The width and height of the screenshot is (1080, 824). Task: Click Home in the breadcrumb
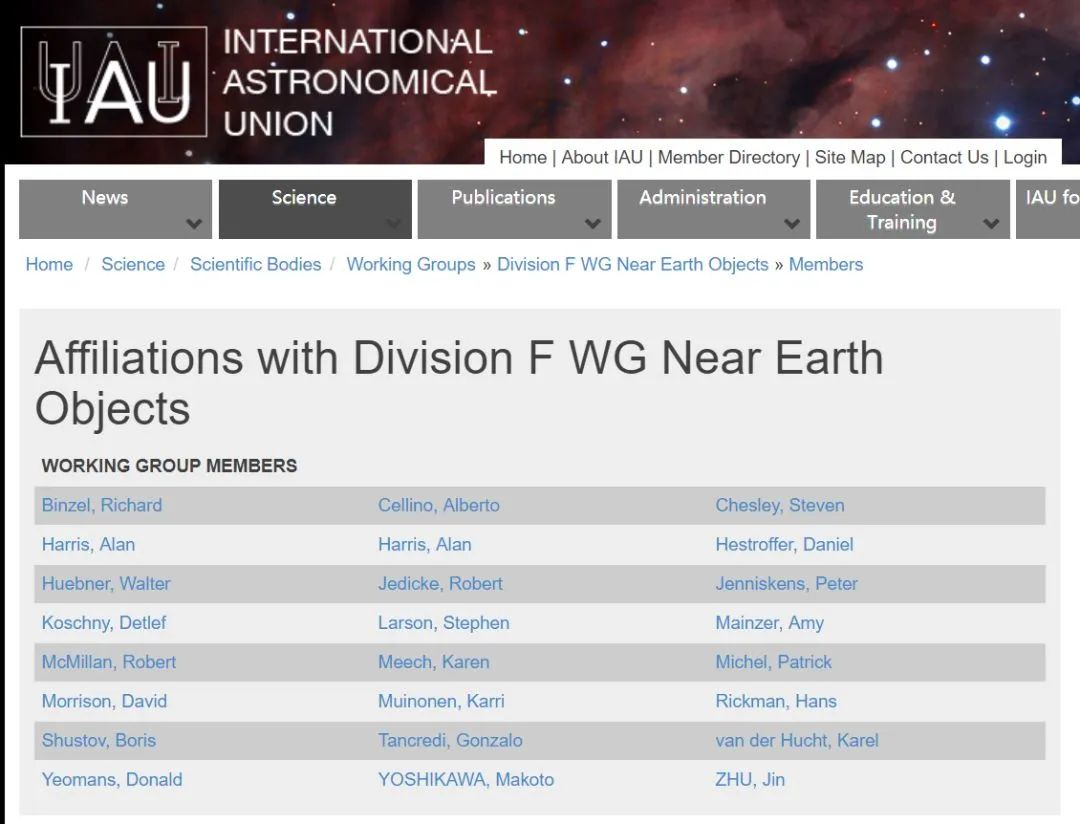pyautogui.click(x=49, y=265)
